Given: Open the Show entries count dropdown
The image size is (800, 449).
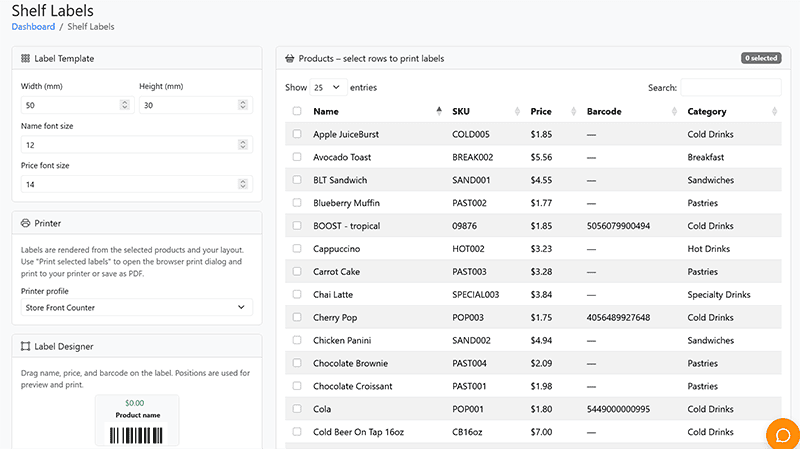Looking at the screenshot, I should 328,87.
